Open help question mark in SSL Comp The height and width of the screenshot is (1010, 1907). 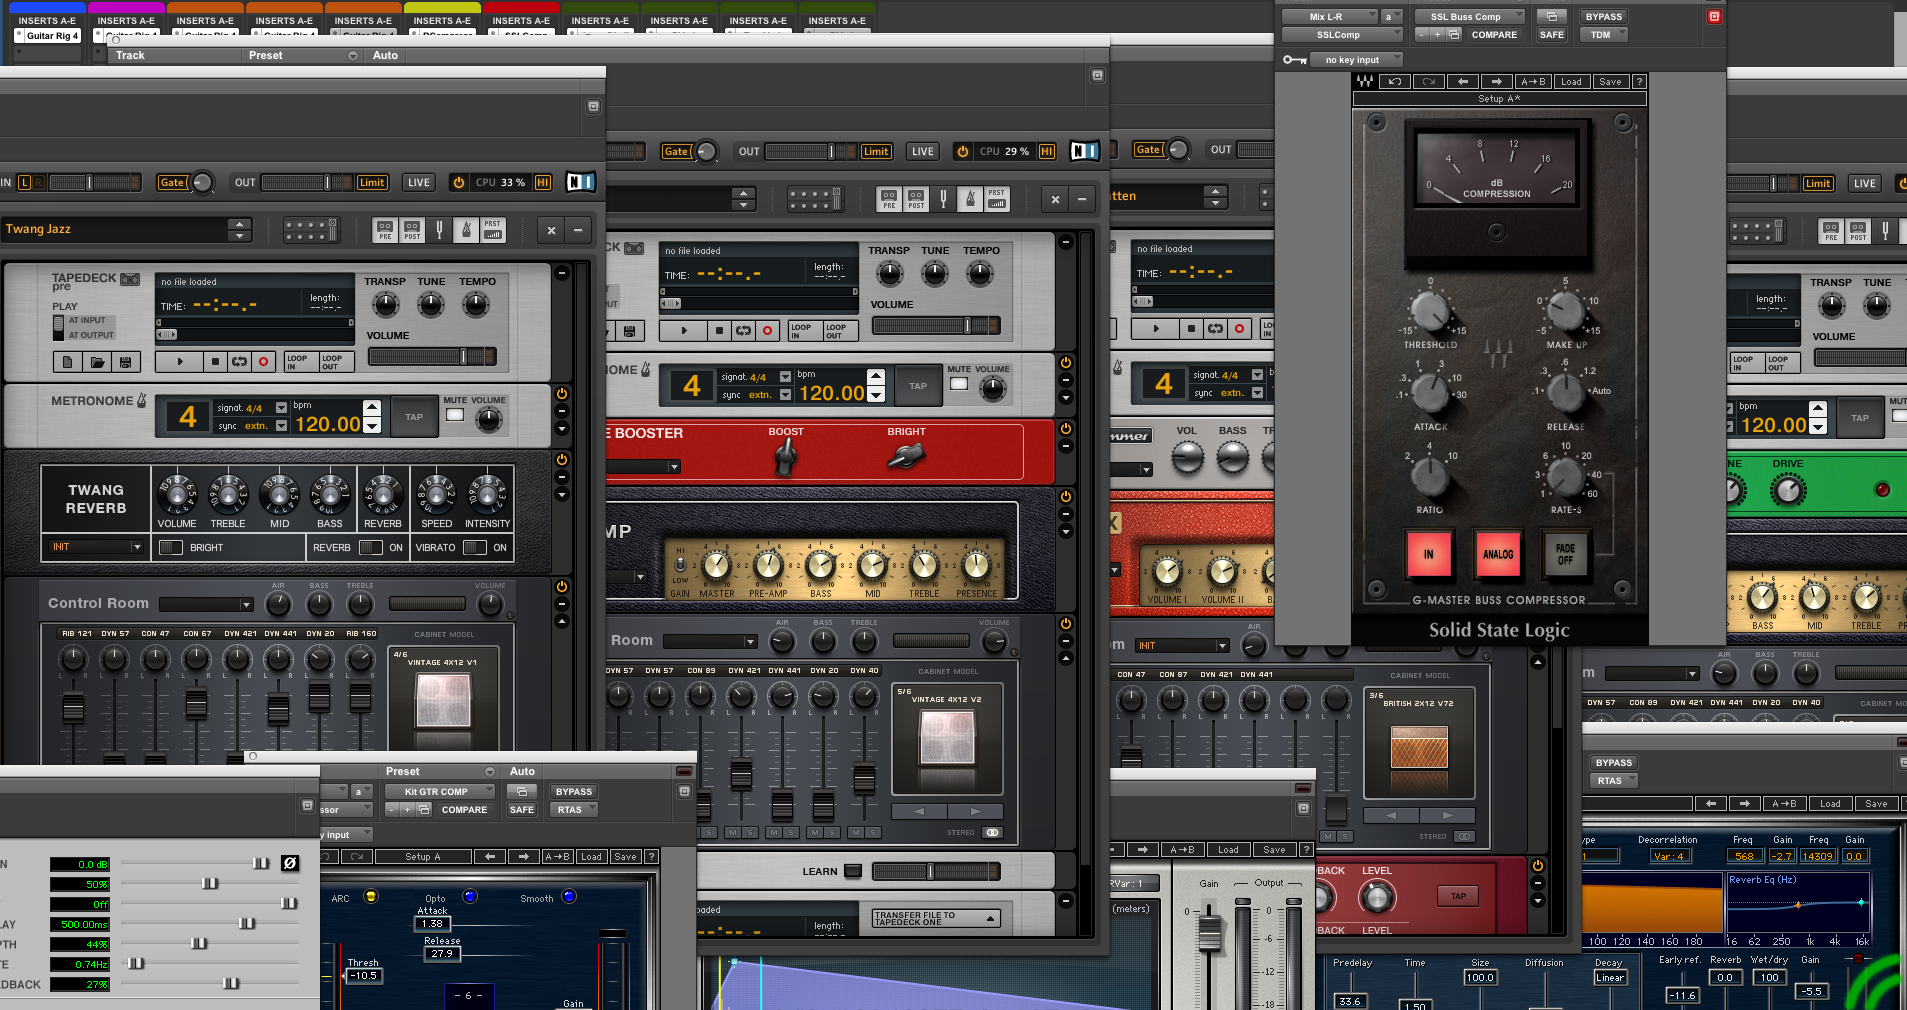coord(1638,82)
